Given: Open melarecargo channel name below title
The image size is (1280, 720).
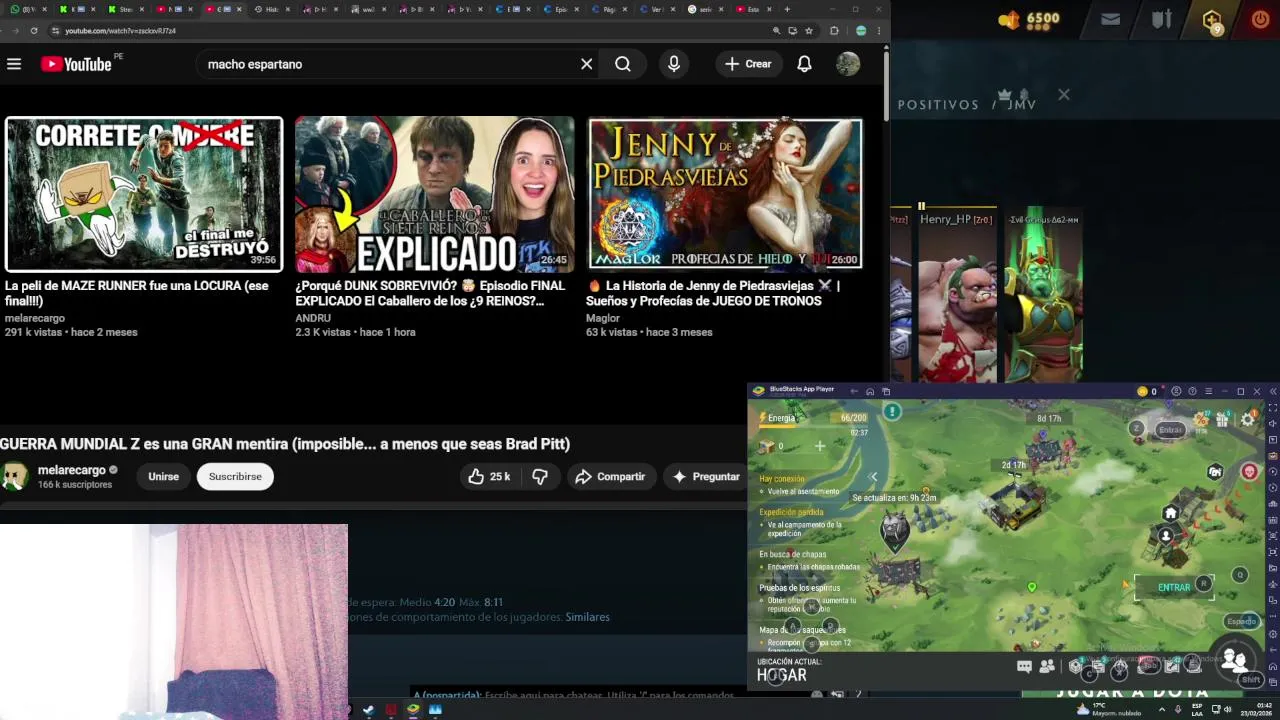Looking at the screenshot, I should click(x=71, y=470).
